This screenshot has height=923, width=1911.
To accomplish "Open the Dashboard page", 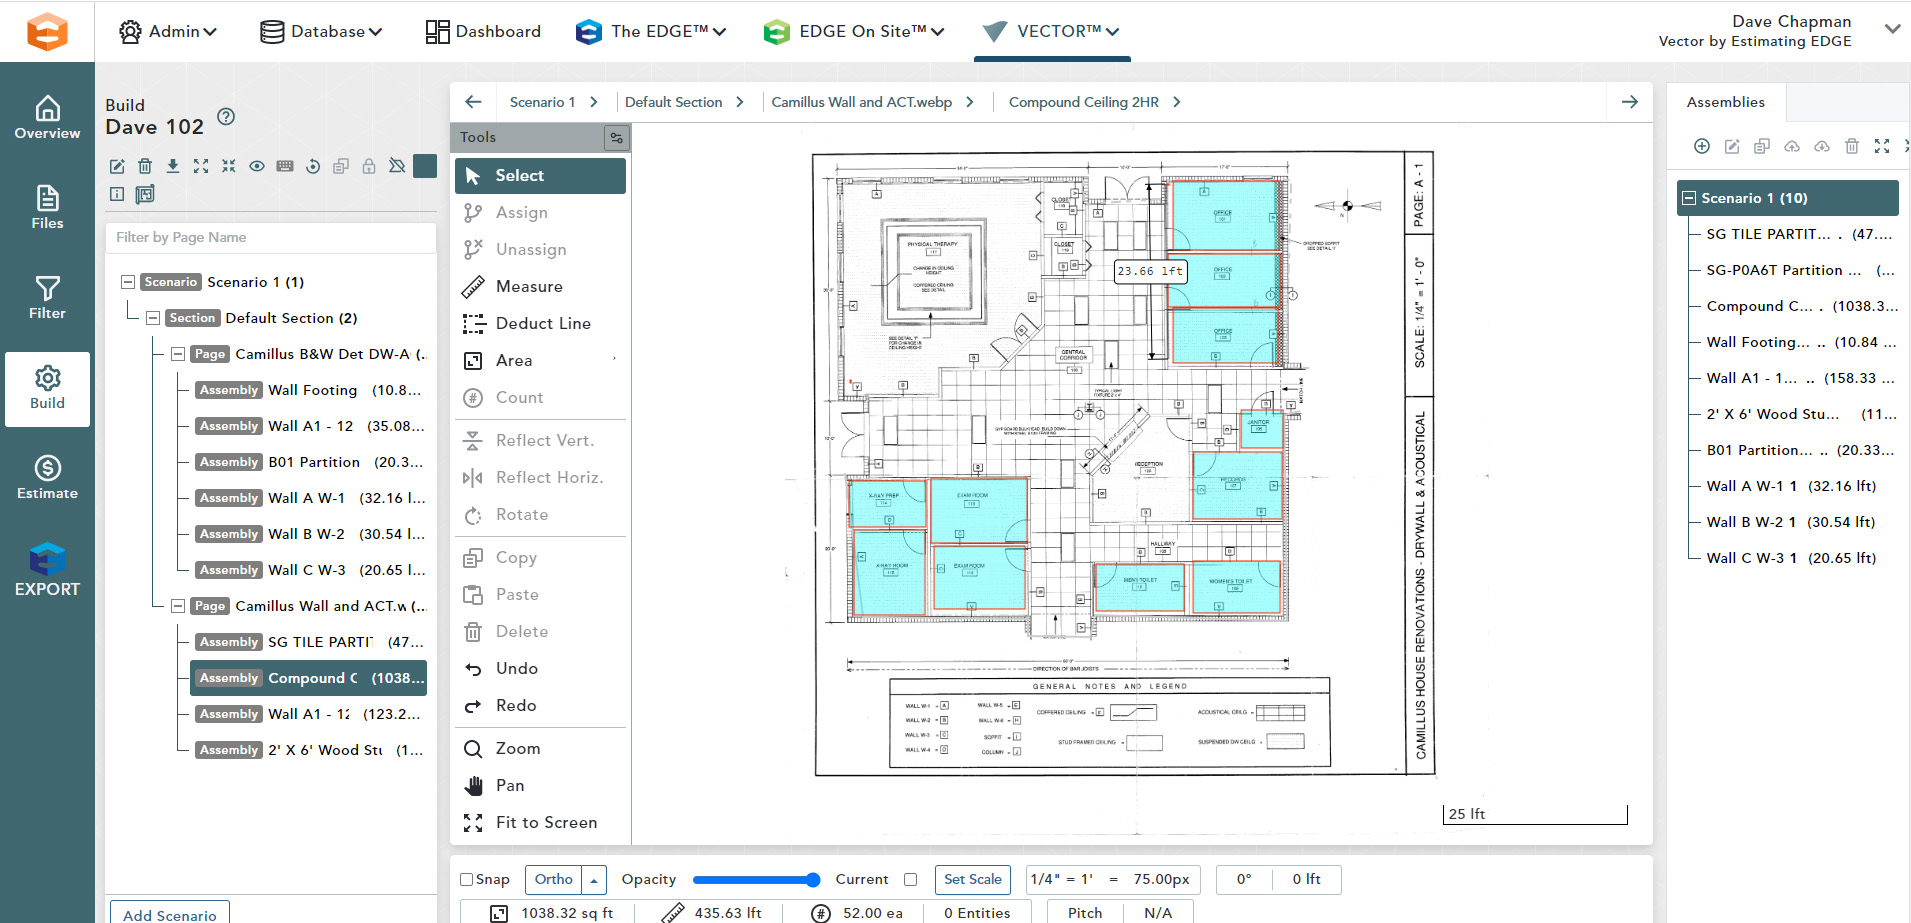I will 483,31.
